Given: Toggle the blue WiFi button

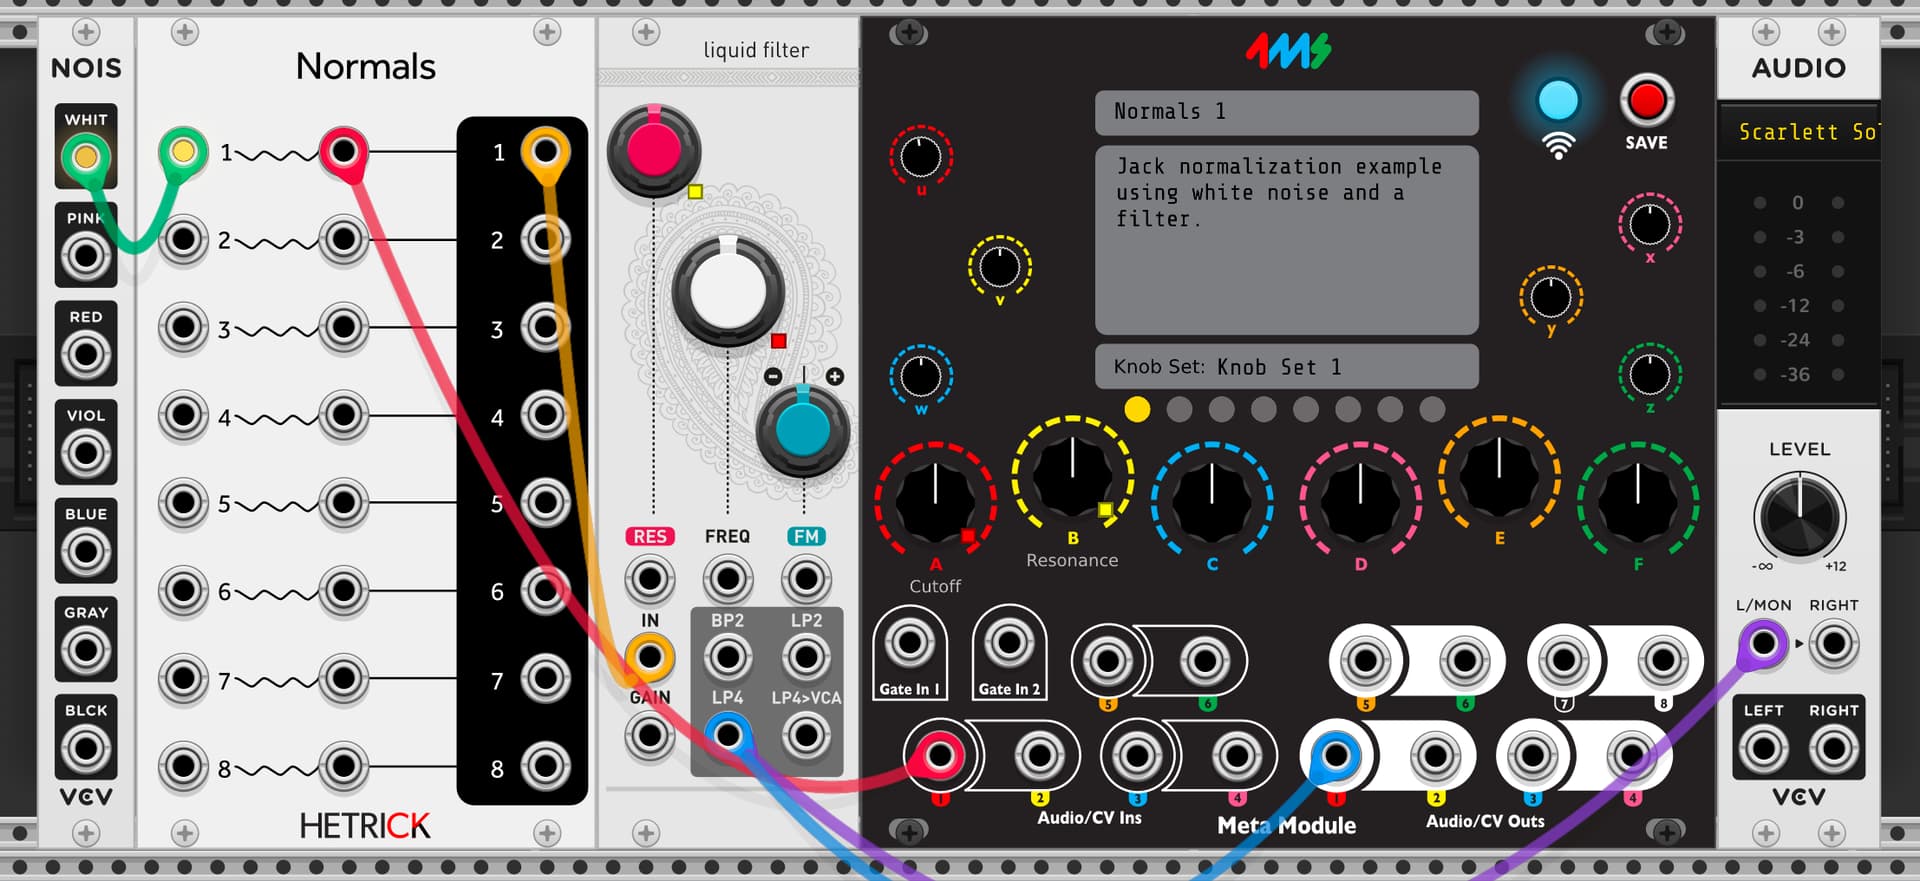Looking at the screenshot, I should click(1557, 101).
